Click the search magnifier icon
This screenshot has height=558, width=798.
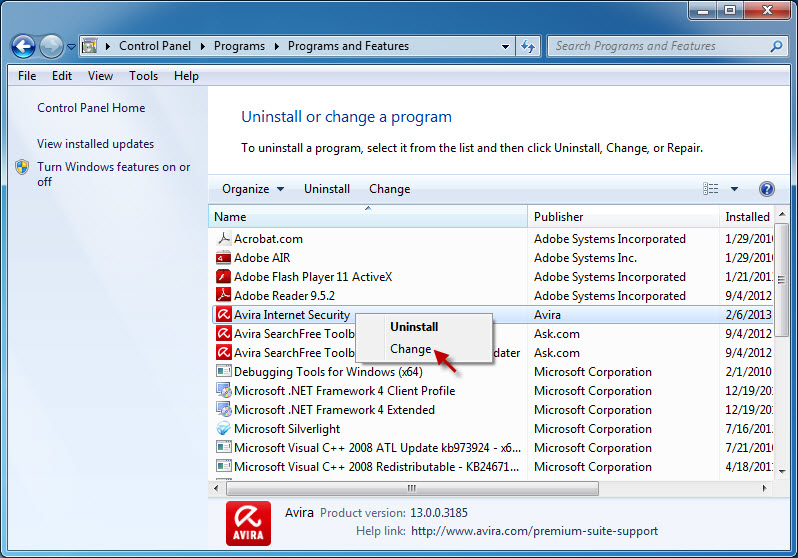point(776,46)
